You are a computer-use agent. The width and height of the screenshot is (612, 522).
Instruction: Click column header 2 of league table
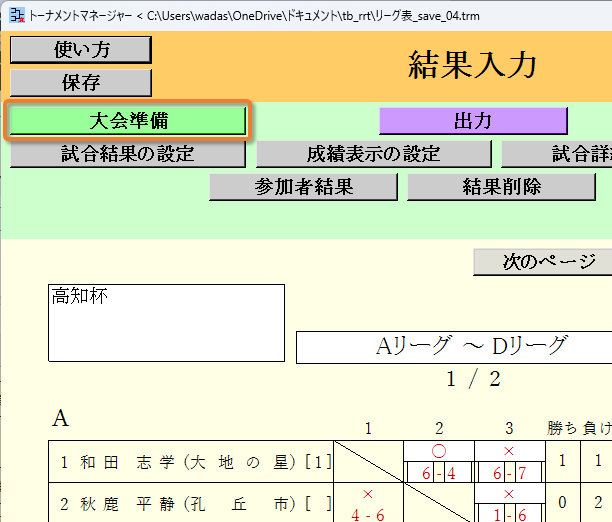coord(439,428)
